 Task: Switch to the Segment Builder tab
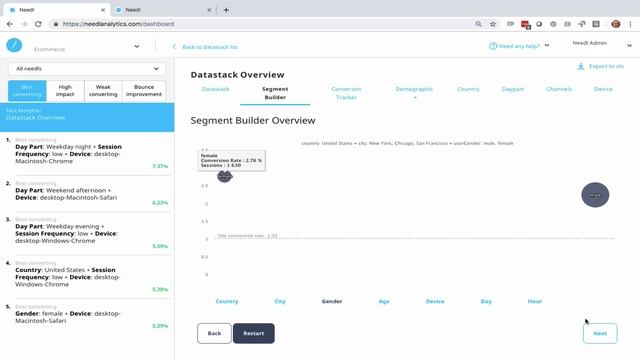(275, 93)
